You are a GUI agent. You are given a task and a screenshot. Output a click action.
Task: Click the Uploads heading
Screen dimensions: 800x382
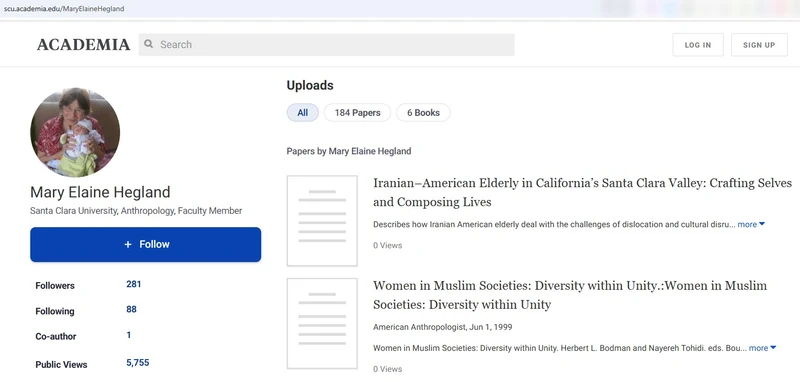[x=310, y=85]
